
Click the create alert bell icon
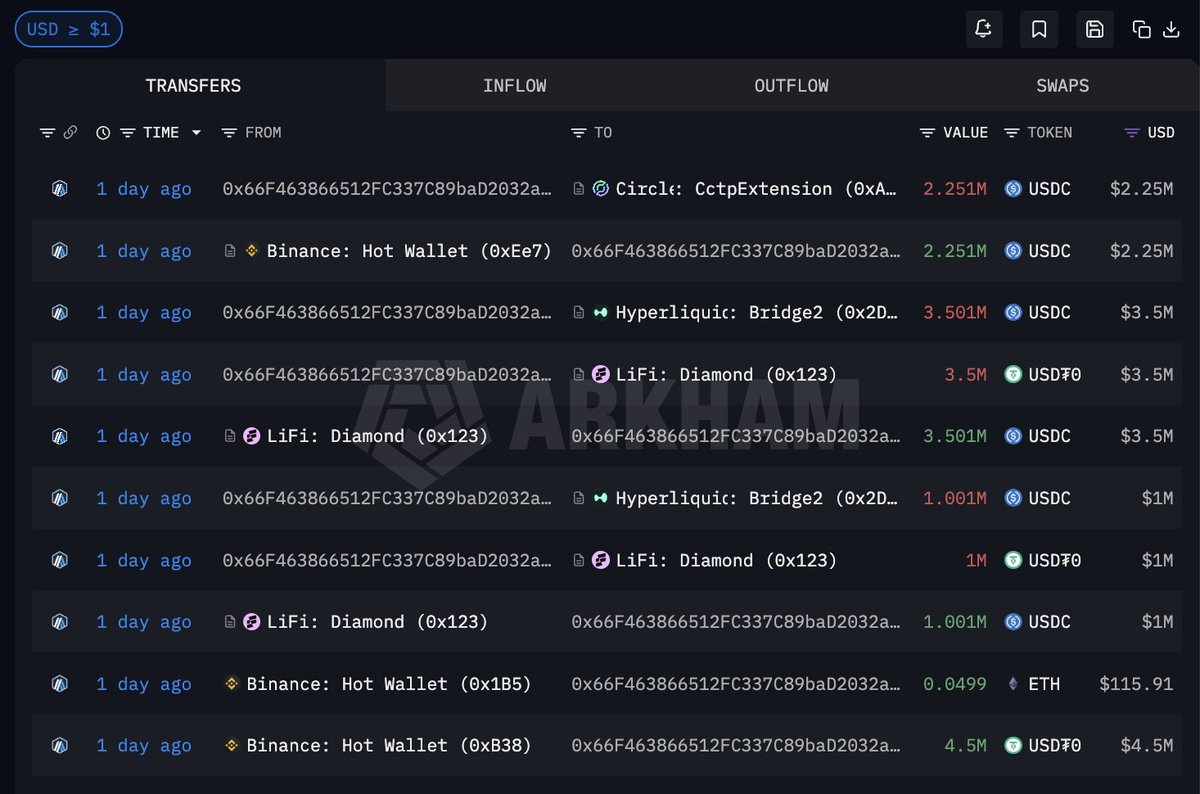pyautogui.click(x=983, y=29)
